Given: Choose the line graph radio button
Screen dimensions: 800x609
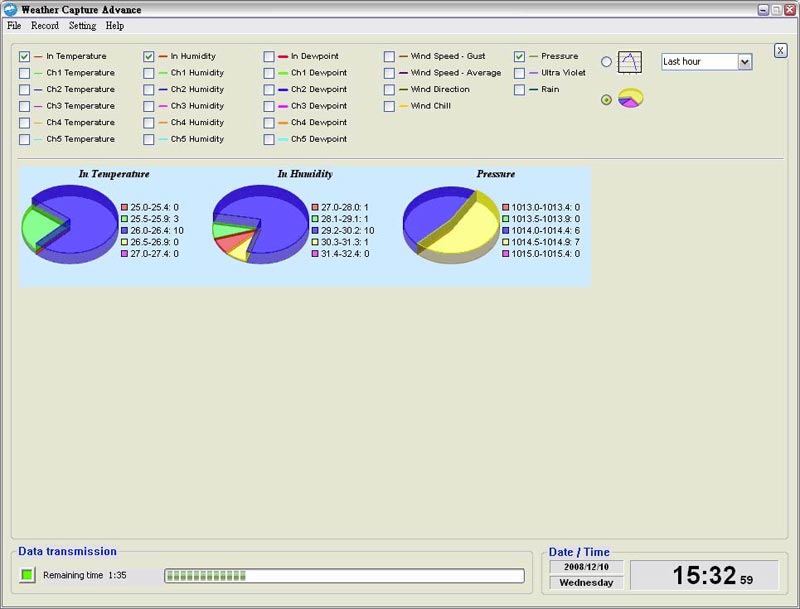Looking at the screenshot, I should click(x=606, y=62).
